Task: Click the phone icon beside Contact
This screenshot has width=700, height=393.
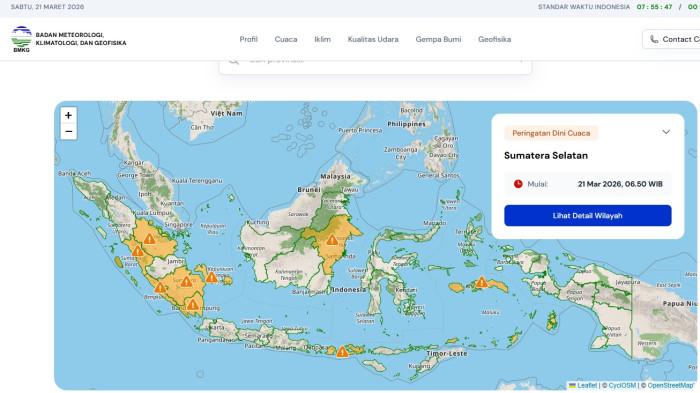Action: 654,39
